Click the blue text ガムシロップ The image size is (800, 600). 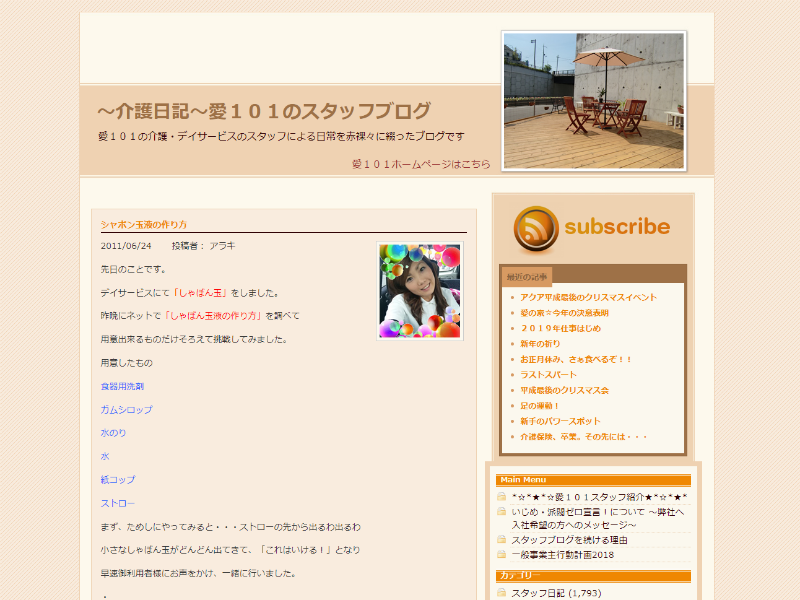point(127,410)
